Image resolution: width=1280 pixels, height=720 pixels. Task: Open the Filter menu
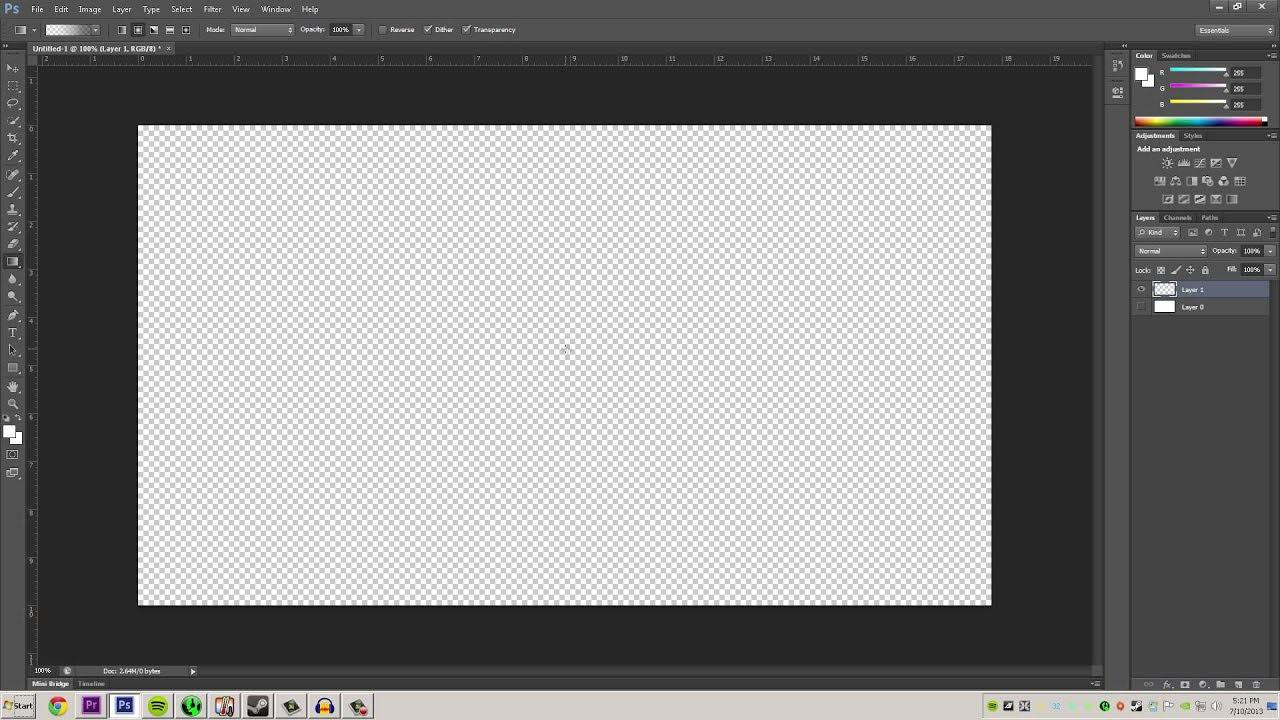pyautogui.click(x=212, y=9)
